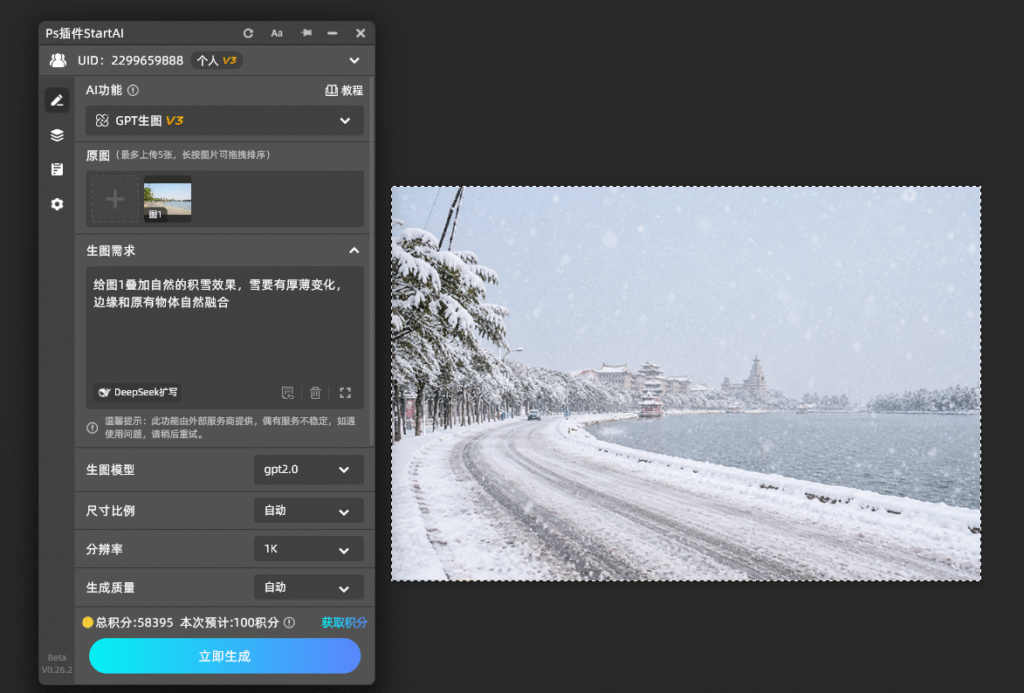Click the warning info icon beside 温馨提示
The width and height of the screenshot is (1024, 693).
tap(93, 428)
